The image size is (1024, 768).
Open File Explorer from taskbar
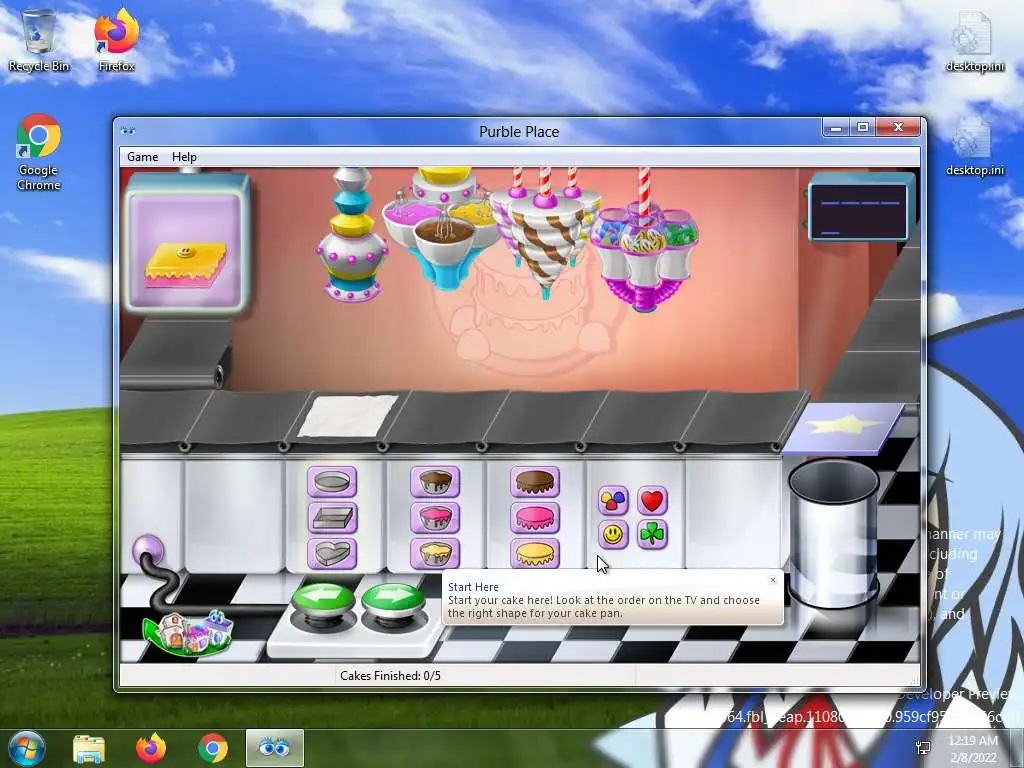pyautogui.click(x=89, y=749)
